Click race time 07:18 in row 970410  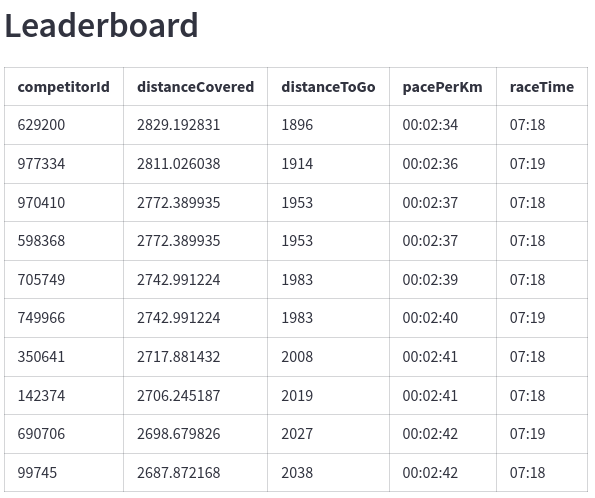pyautogui.click(x=527, y=203)
